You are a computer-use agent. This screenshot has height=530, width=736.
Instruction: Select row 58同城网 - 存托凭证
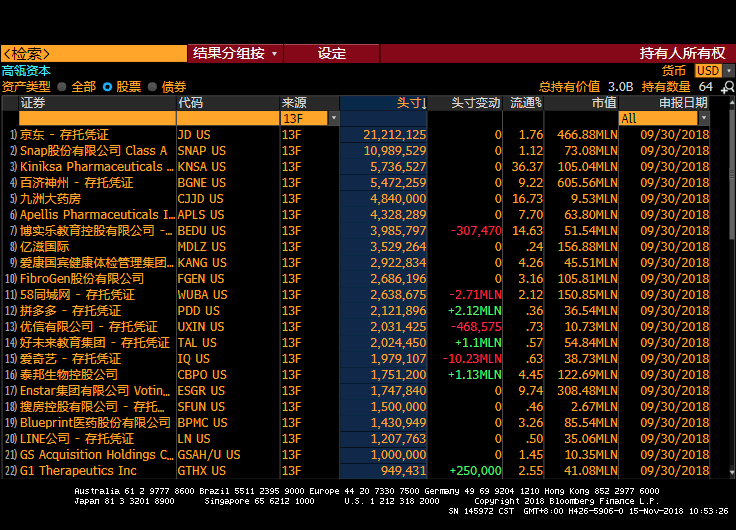point(357,294)
